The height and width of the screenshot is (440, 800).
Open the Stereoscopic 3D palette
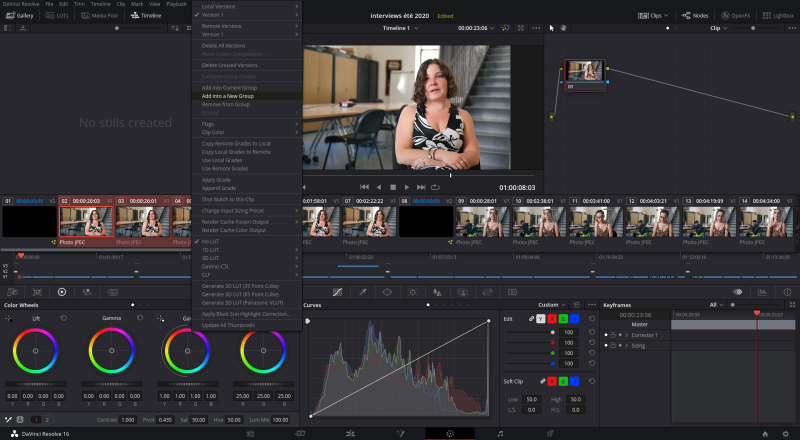[x=512, y=292]
